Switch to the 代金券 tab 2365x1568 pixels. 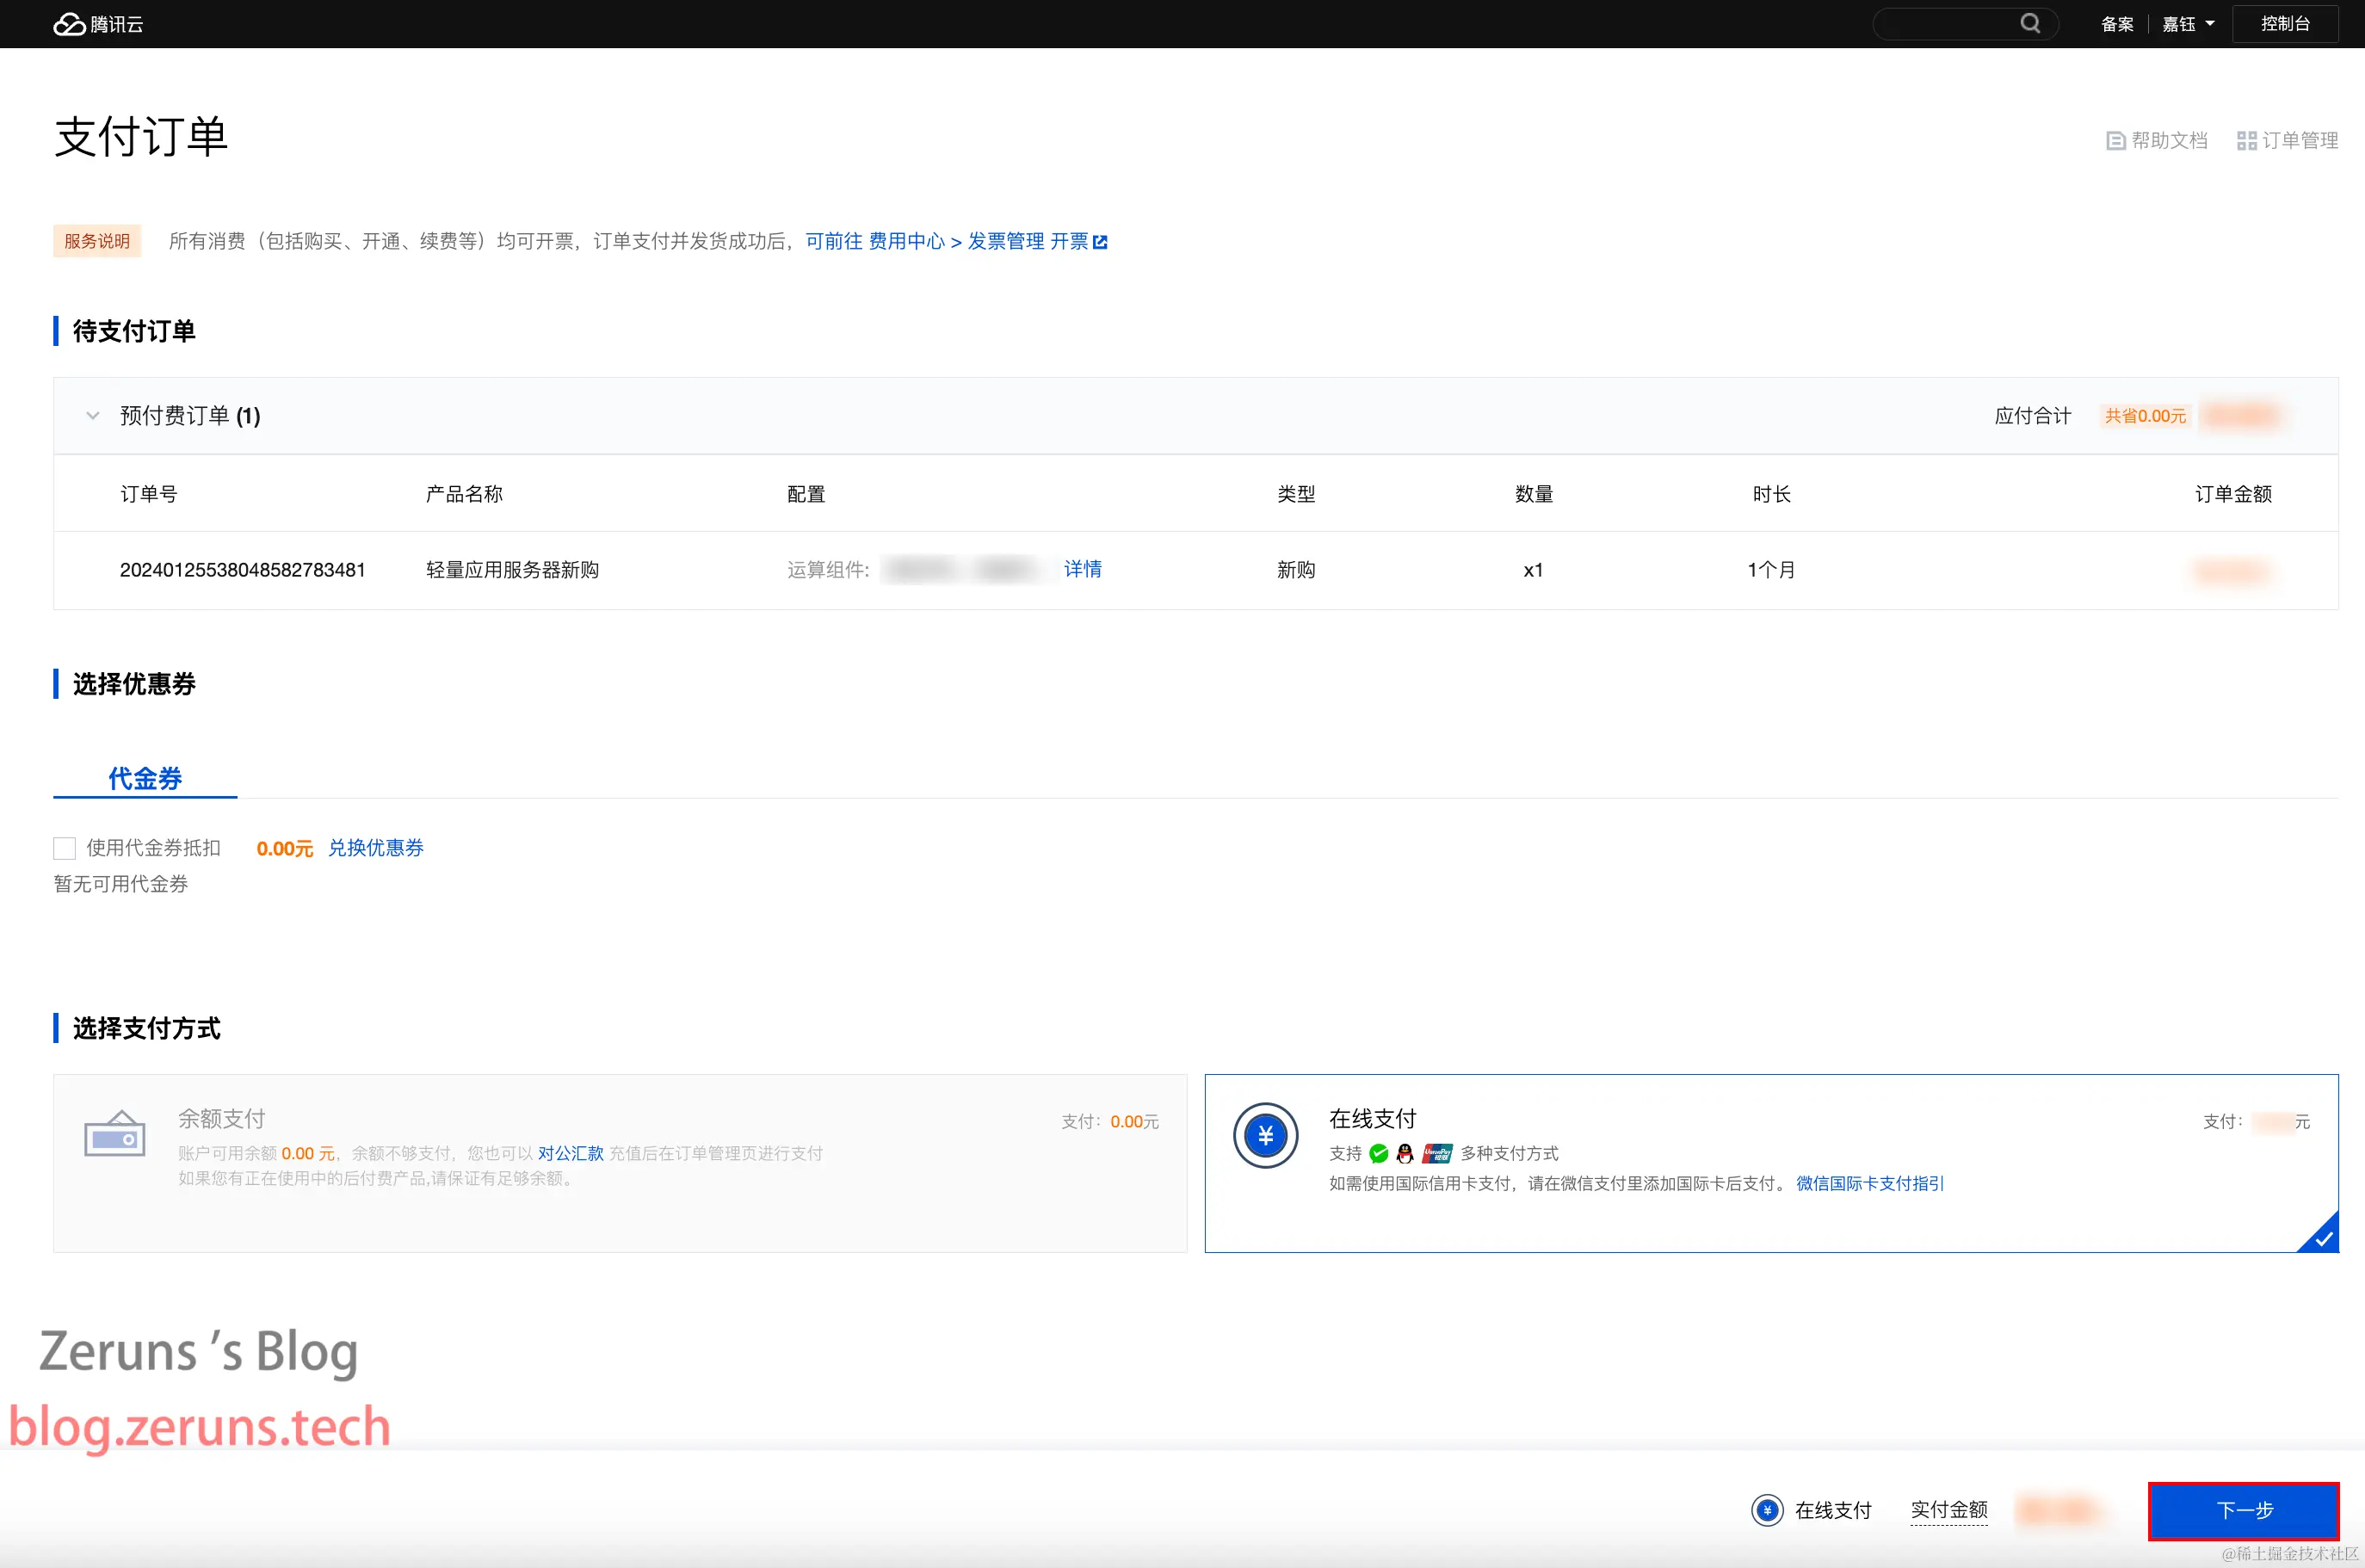click(x=145, y=778)
